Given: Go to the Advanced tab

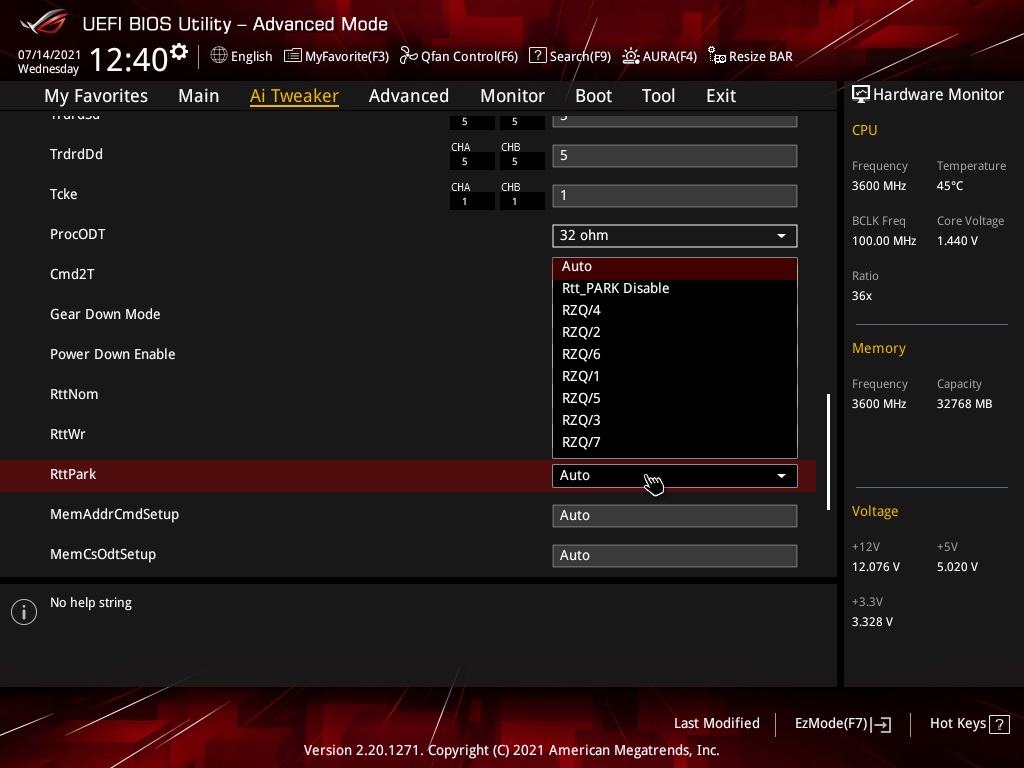Looking at the screenshot, I should (409, 96).
